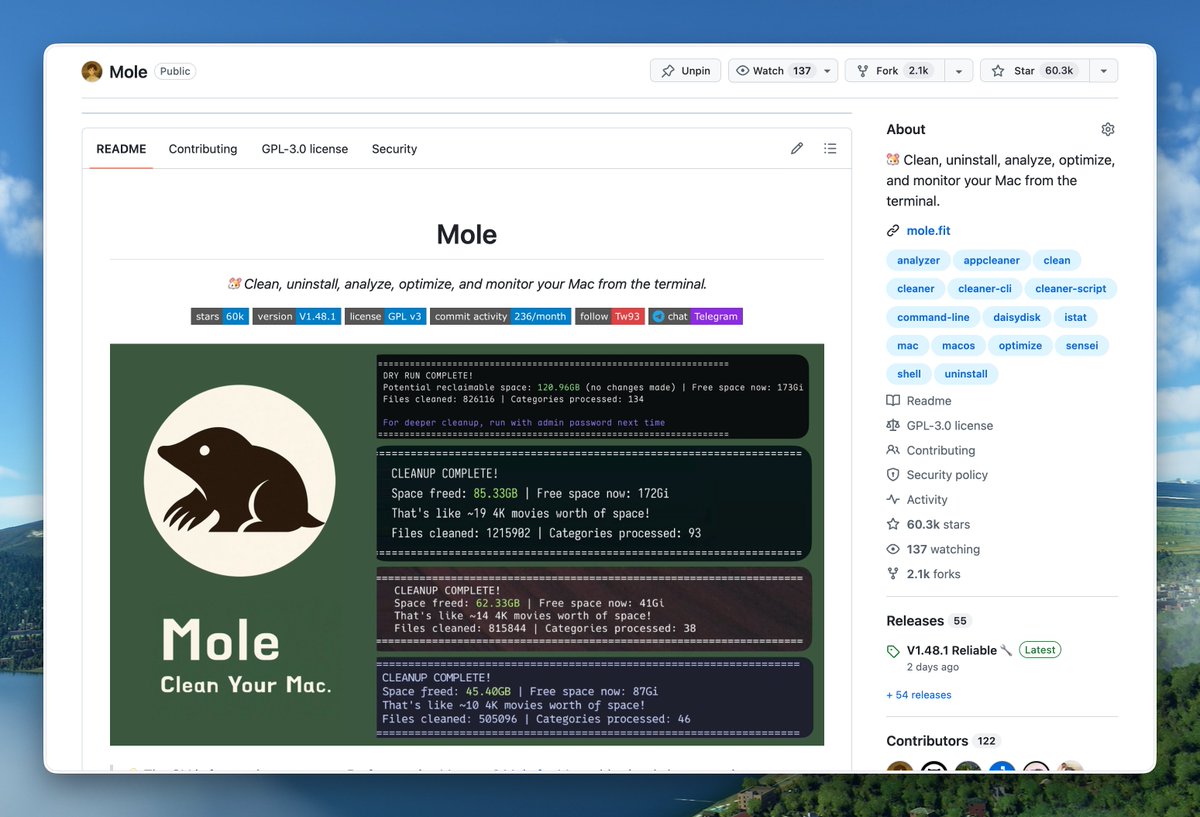Viewport: 1200px width, 817px height.
Task: Click the clean topic tag
Action: (x=1057, y=260)
